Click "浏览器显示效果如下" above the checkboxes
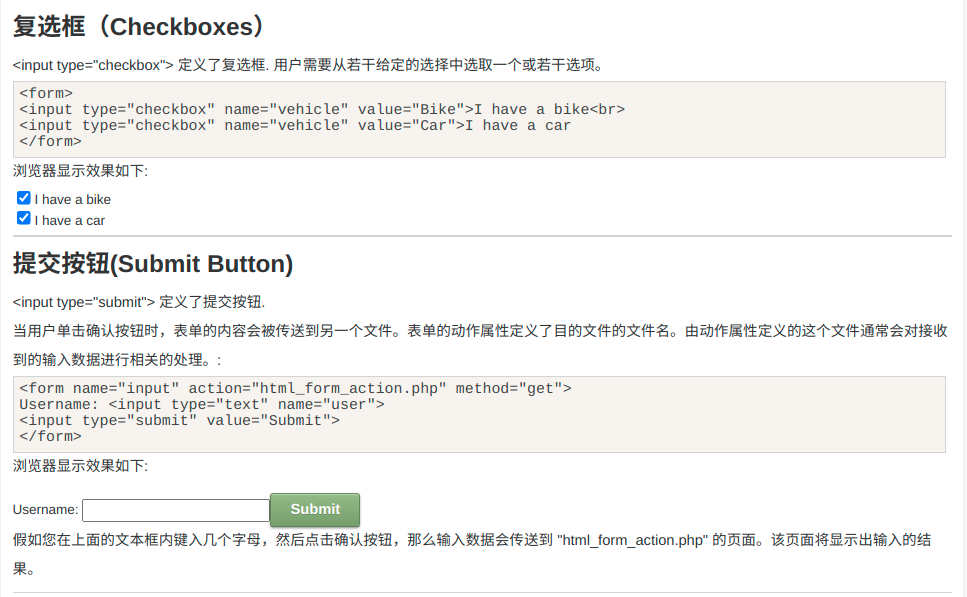 [80, 170]
